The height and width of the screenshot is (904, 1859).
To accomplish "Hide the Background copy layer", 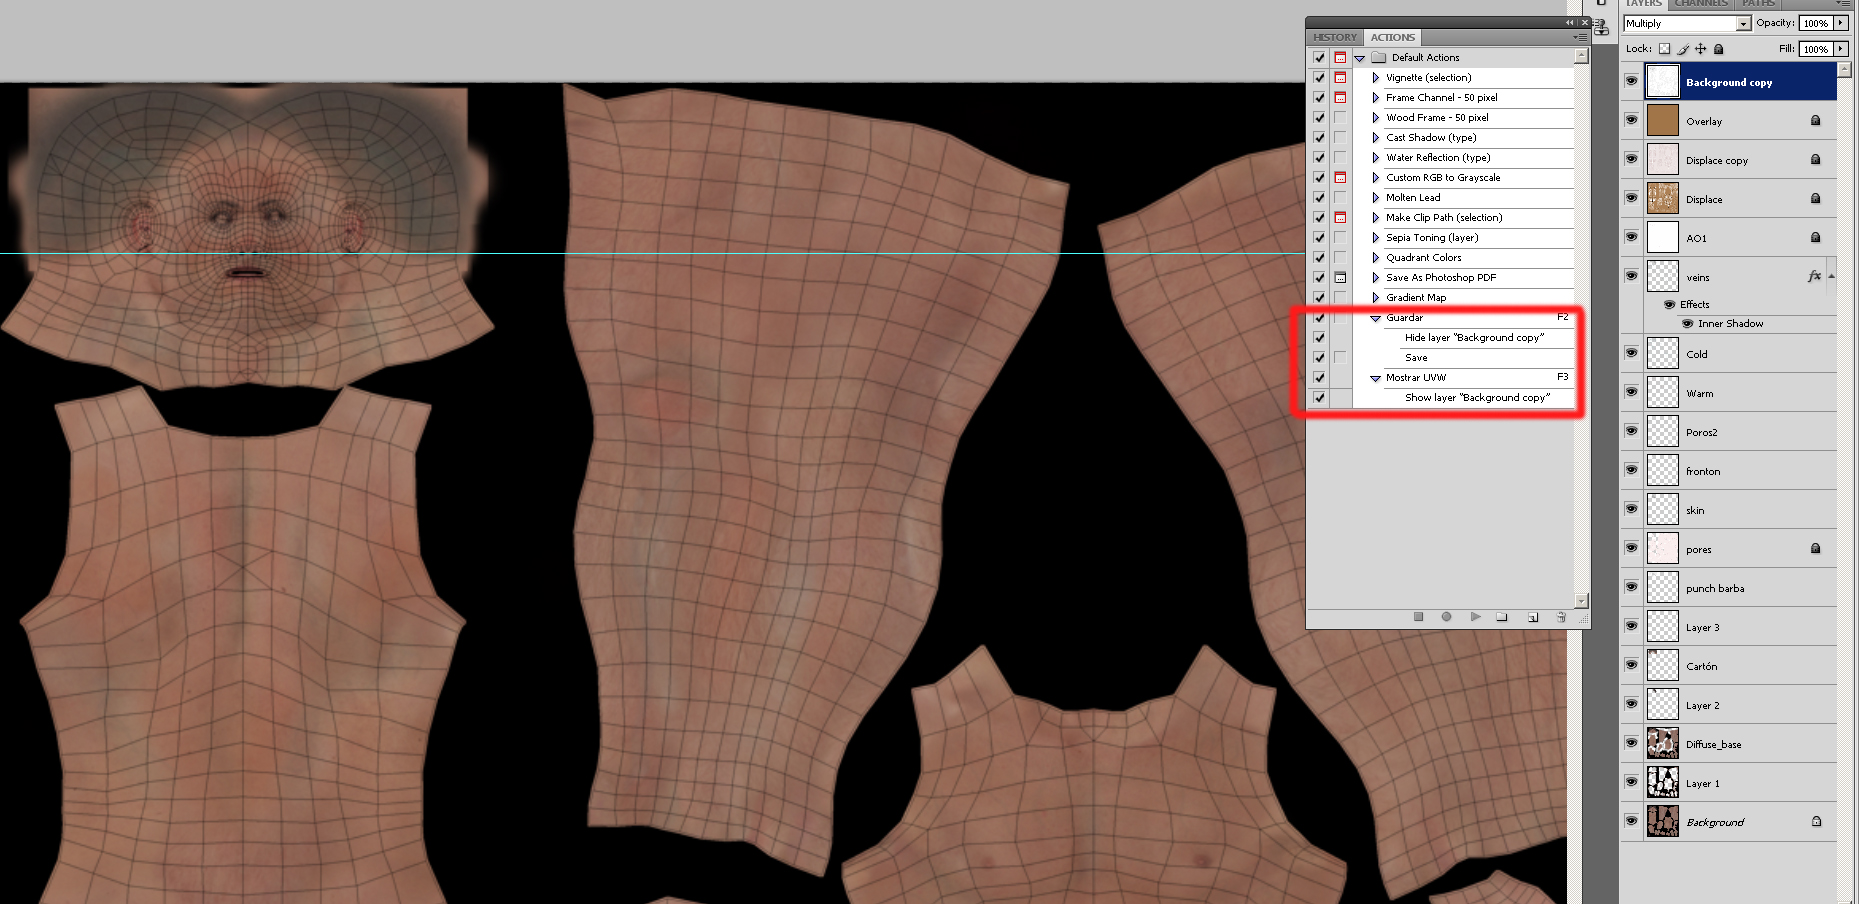I will pyautogui.click(x=1631, y=81).
